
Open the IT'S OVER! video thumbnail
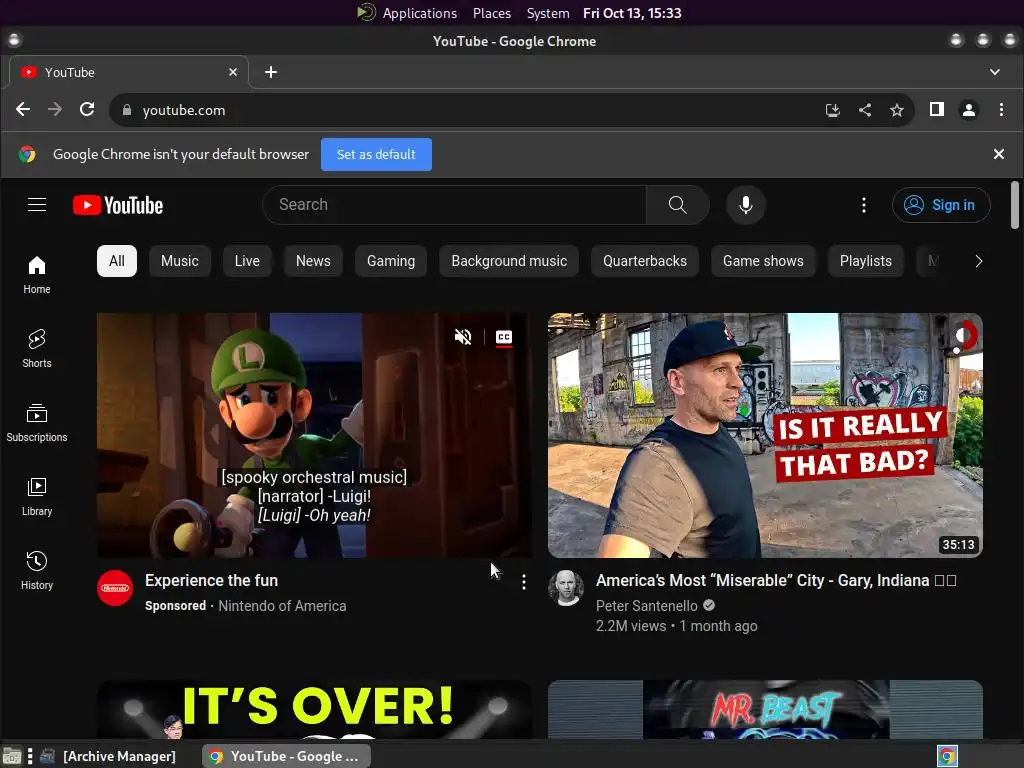pyautogui.click(x=314, y=710)
